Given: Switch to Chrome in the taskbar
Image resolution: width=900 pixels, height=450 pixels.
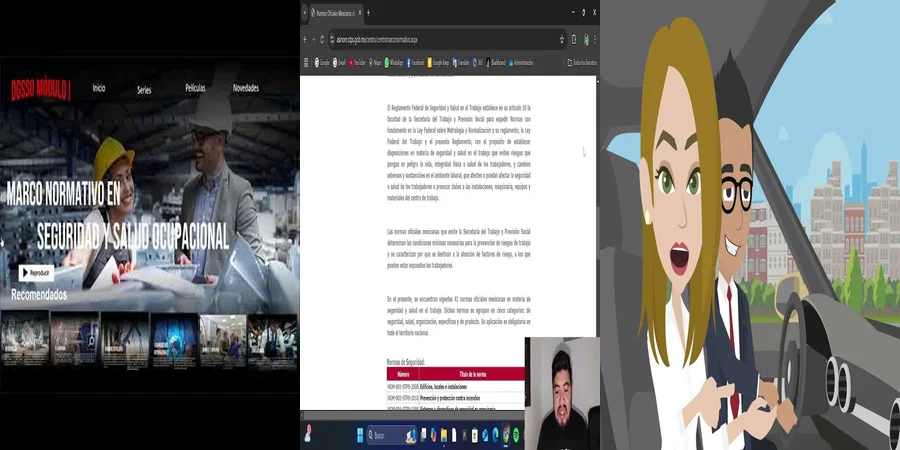Looking at the screenshot, I should 506,435.
